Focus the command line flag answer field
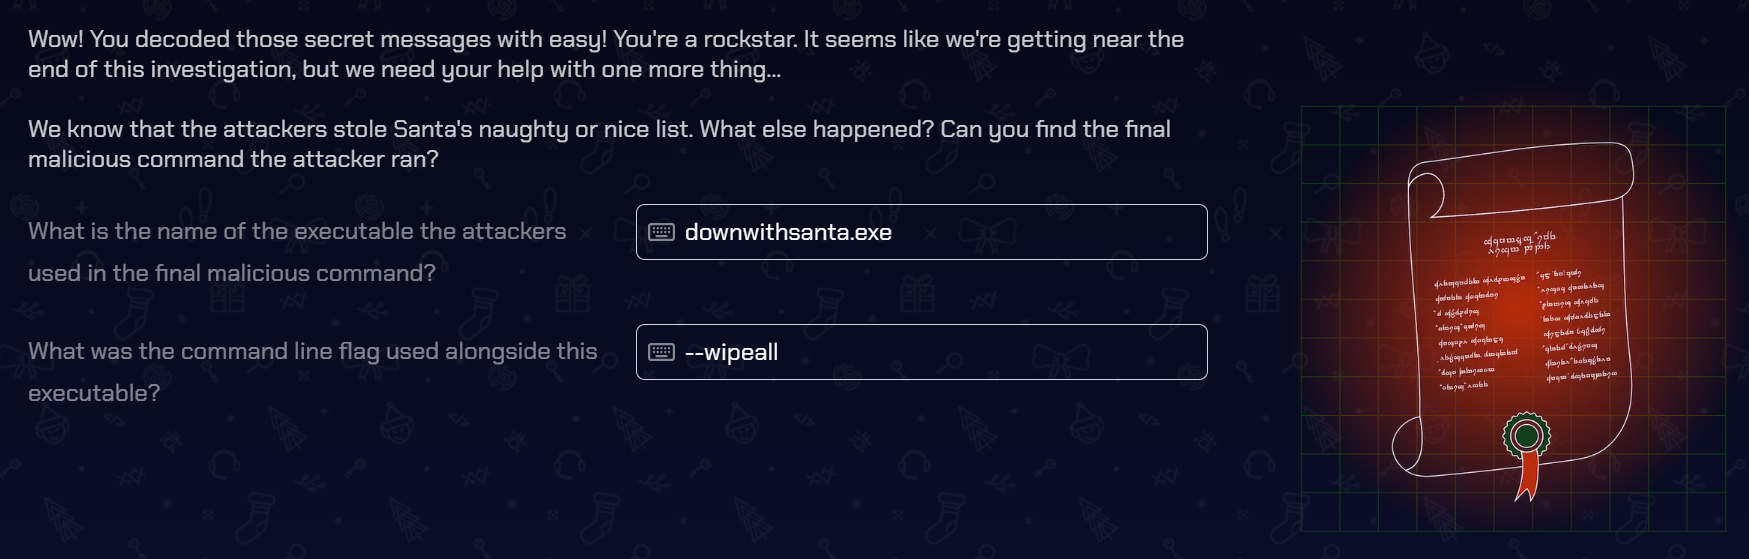The width and height of the screenshot is (1749, 559). (921, 352)
